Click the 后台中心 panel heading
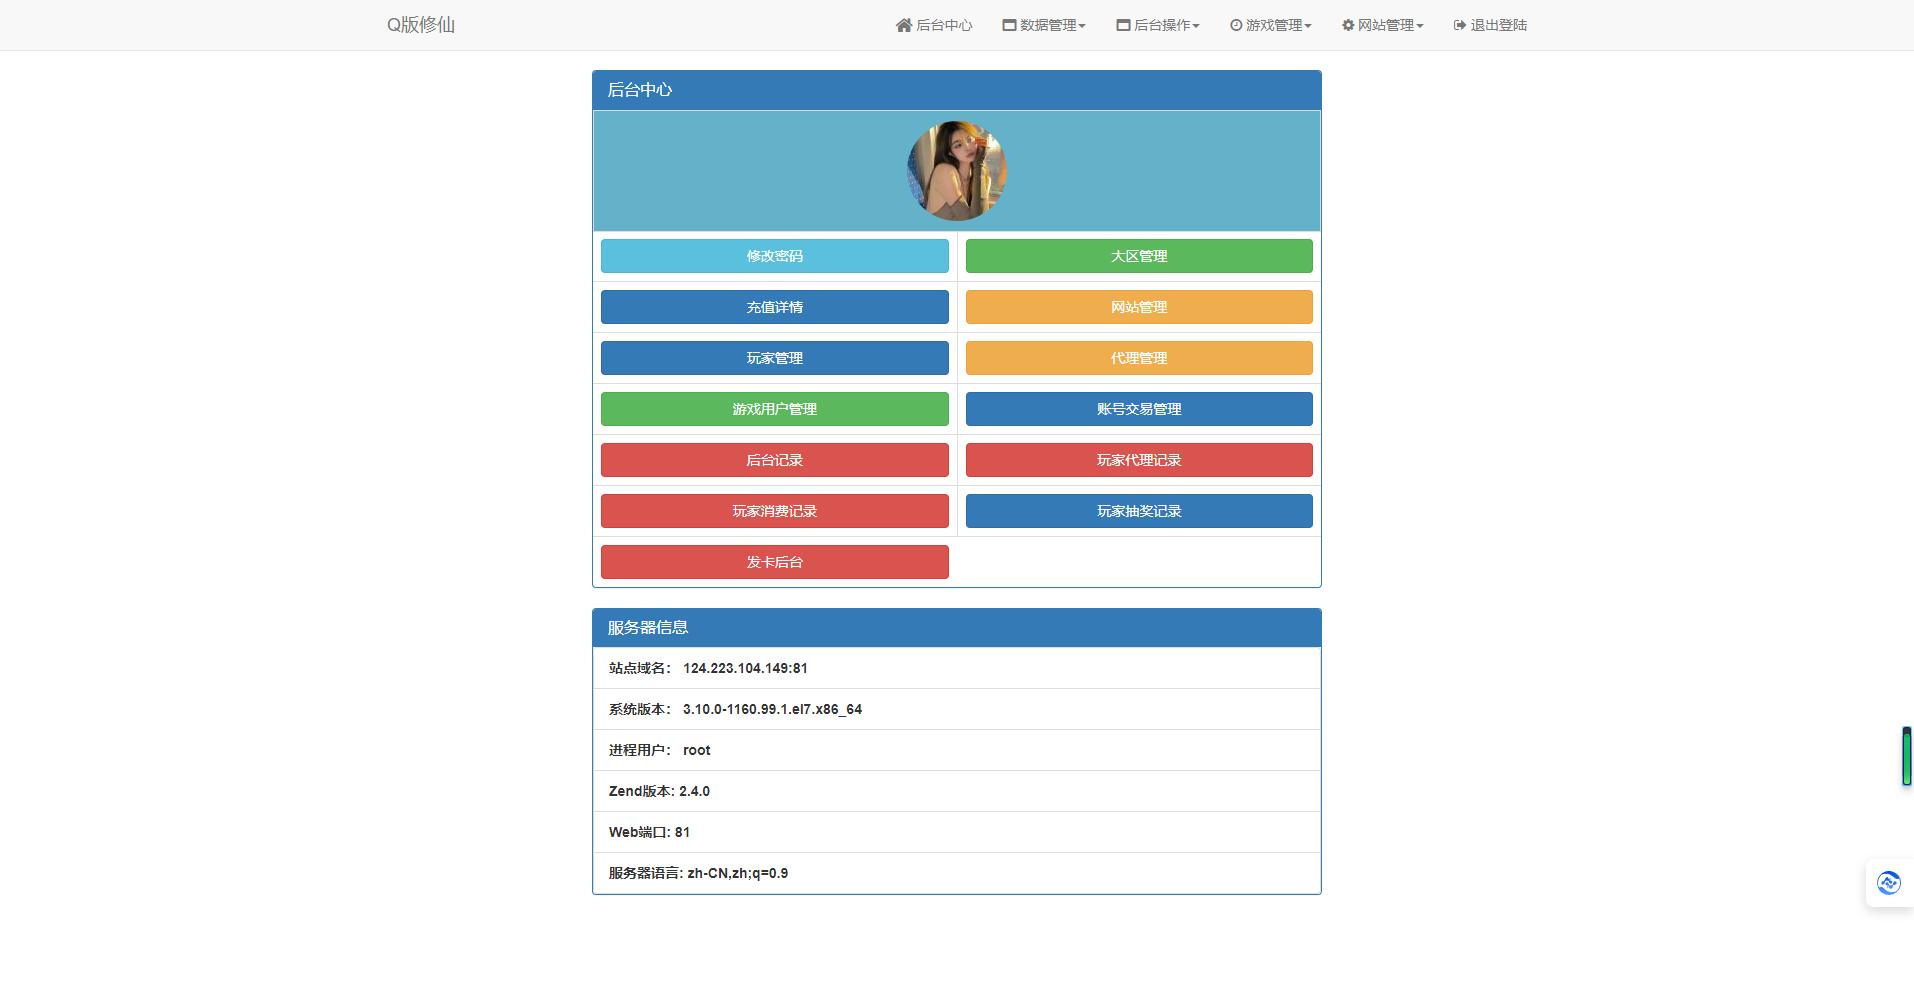The height and width of the screenshot is (1007, 1914). click(x=957, y=90)
